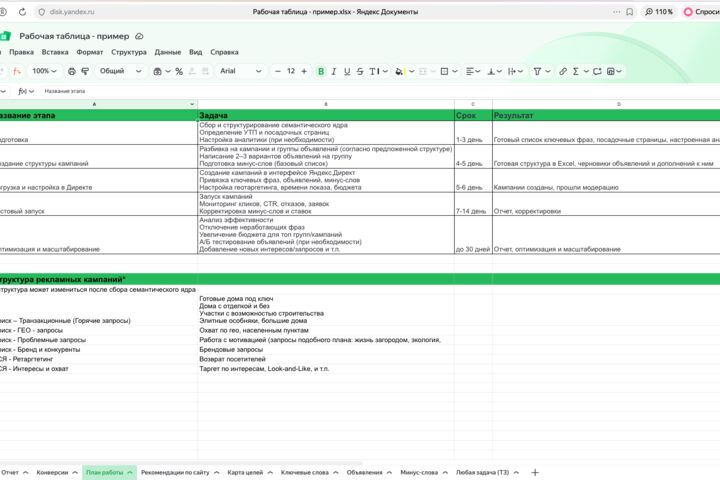This screenshot has width=720, height=480.
Task: Open the zoom 100% dropdown
Action: point(44,71)
